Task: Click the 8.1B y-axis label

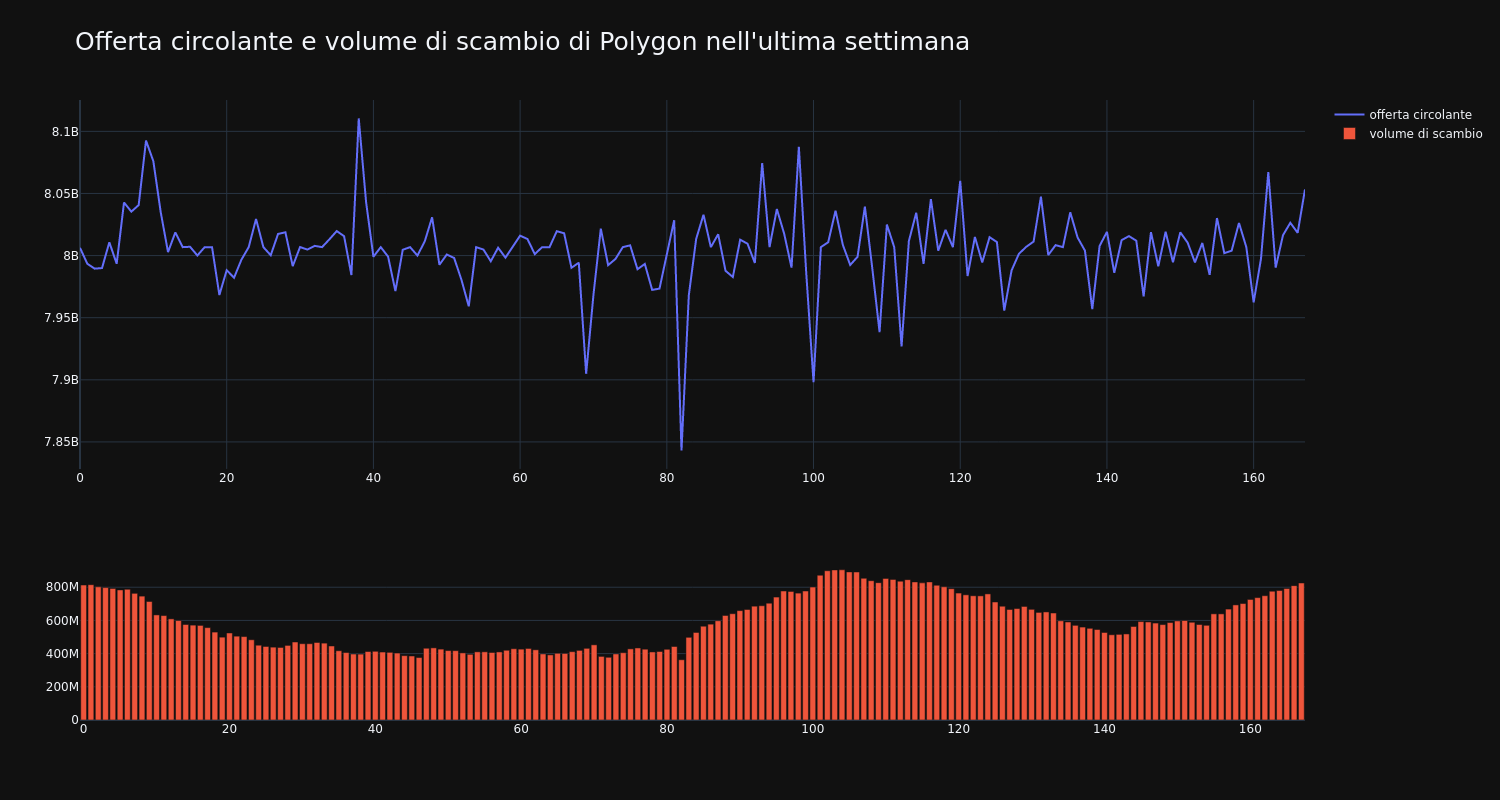Action: (x=65, y=132)
